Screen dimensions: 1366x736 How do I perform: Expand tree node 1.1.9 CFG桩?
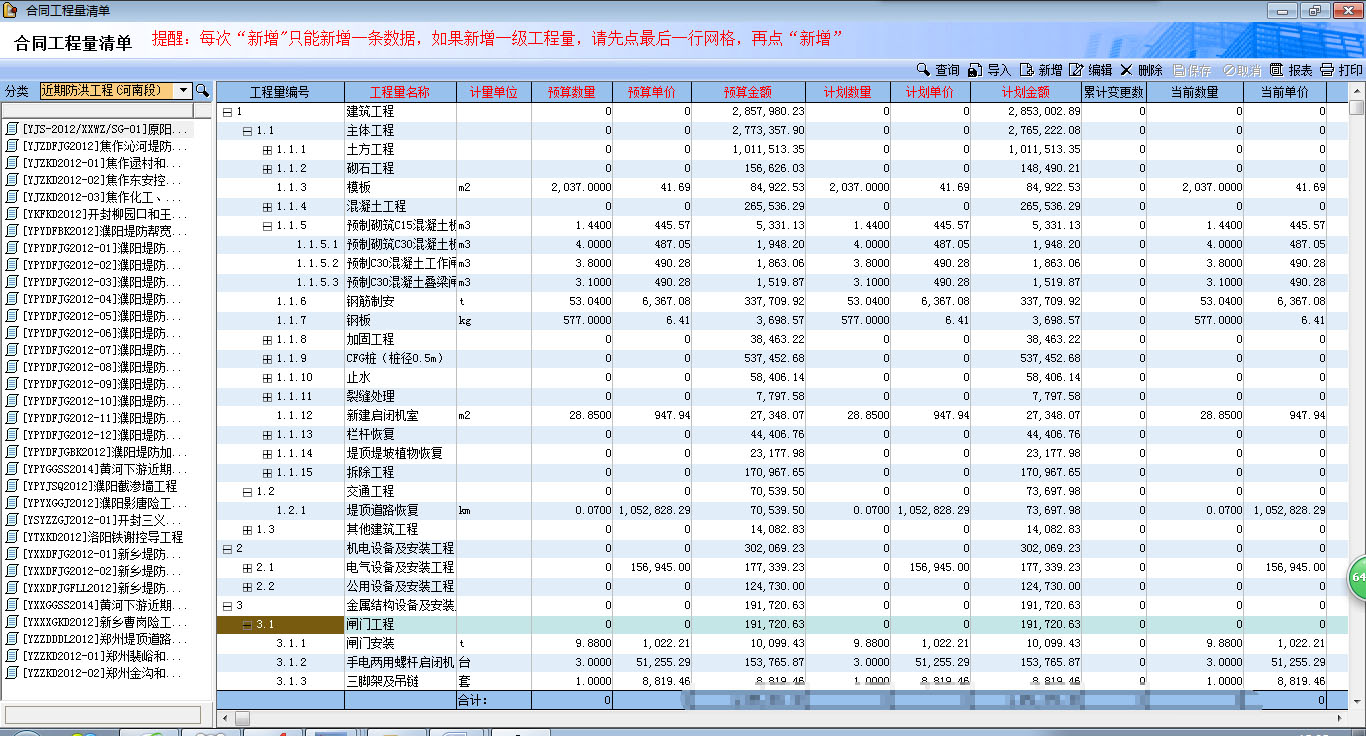tap(267, 359)
